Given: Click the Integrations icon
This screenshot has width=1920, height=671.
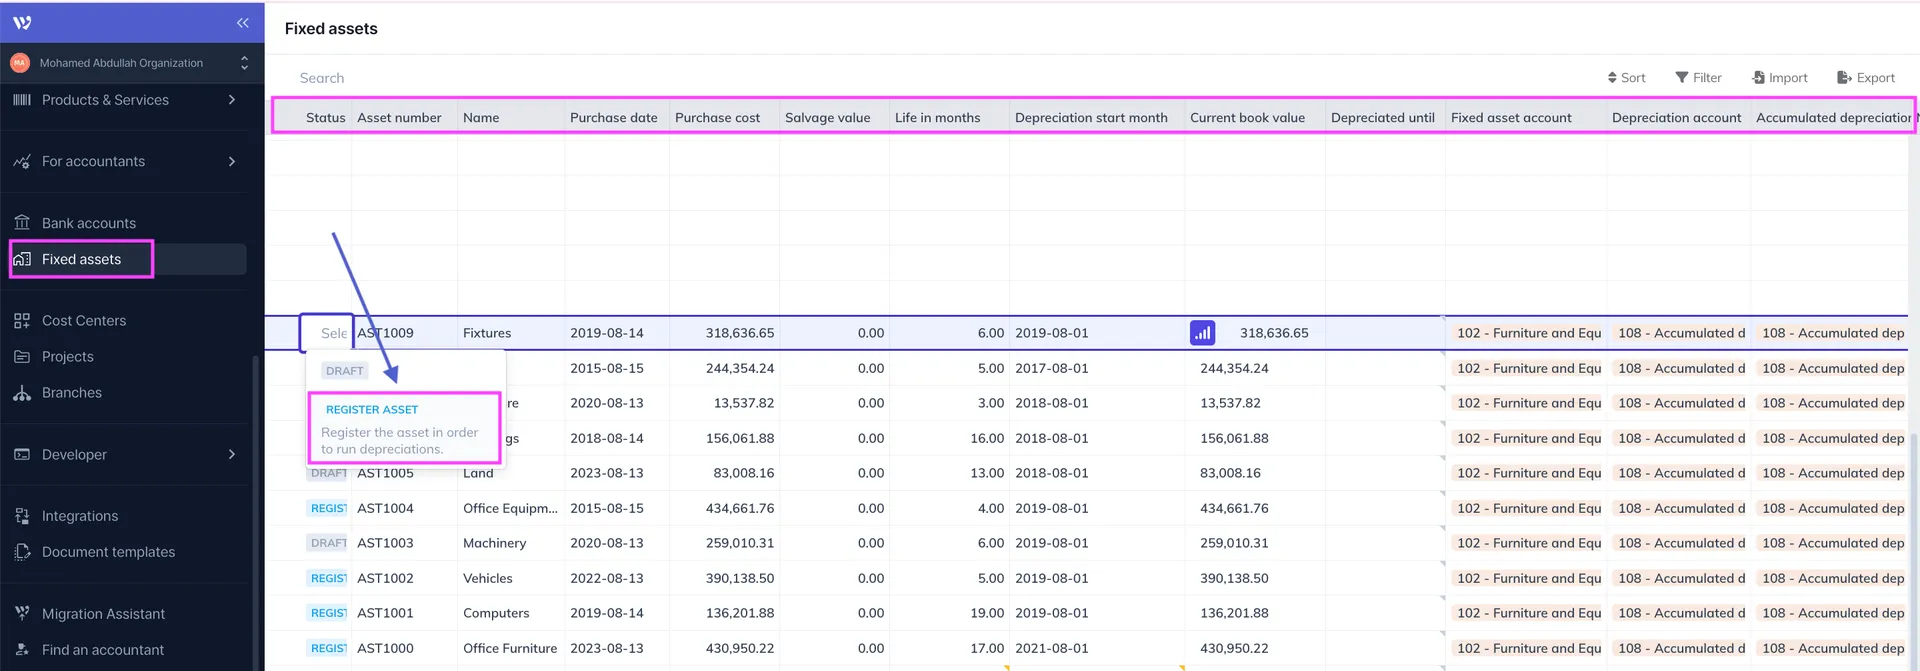Looking at the screenshot, I should [22, 516].
